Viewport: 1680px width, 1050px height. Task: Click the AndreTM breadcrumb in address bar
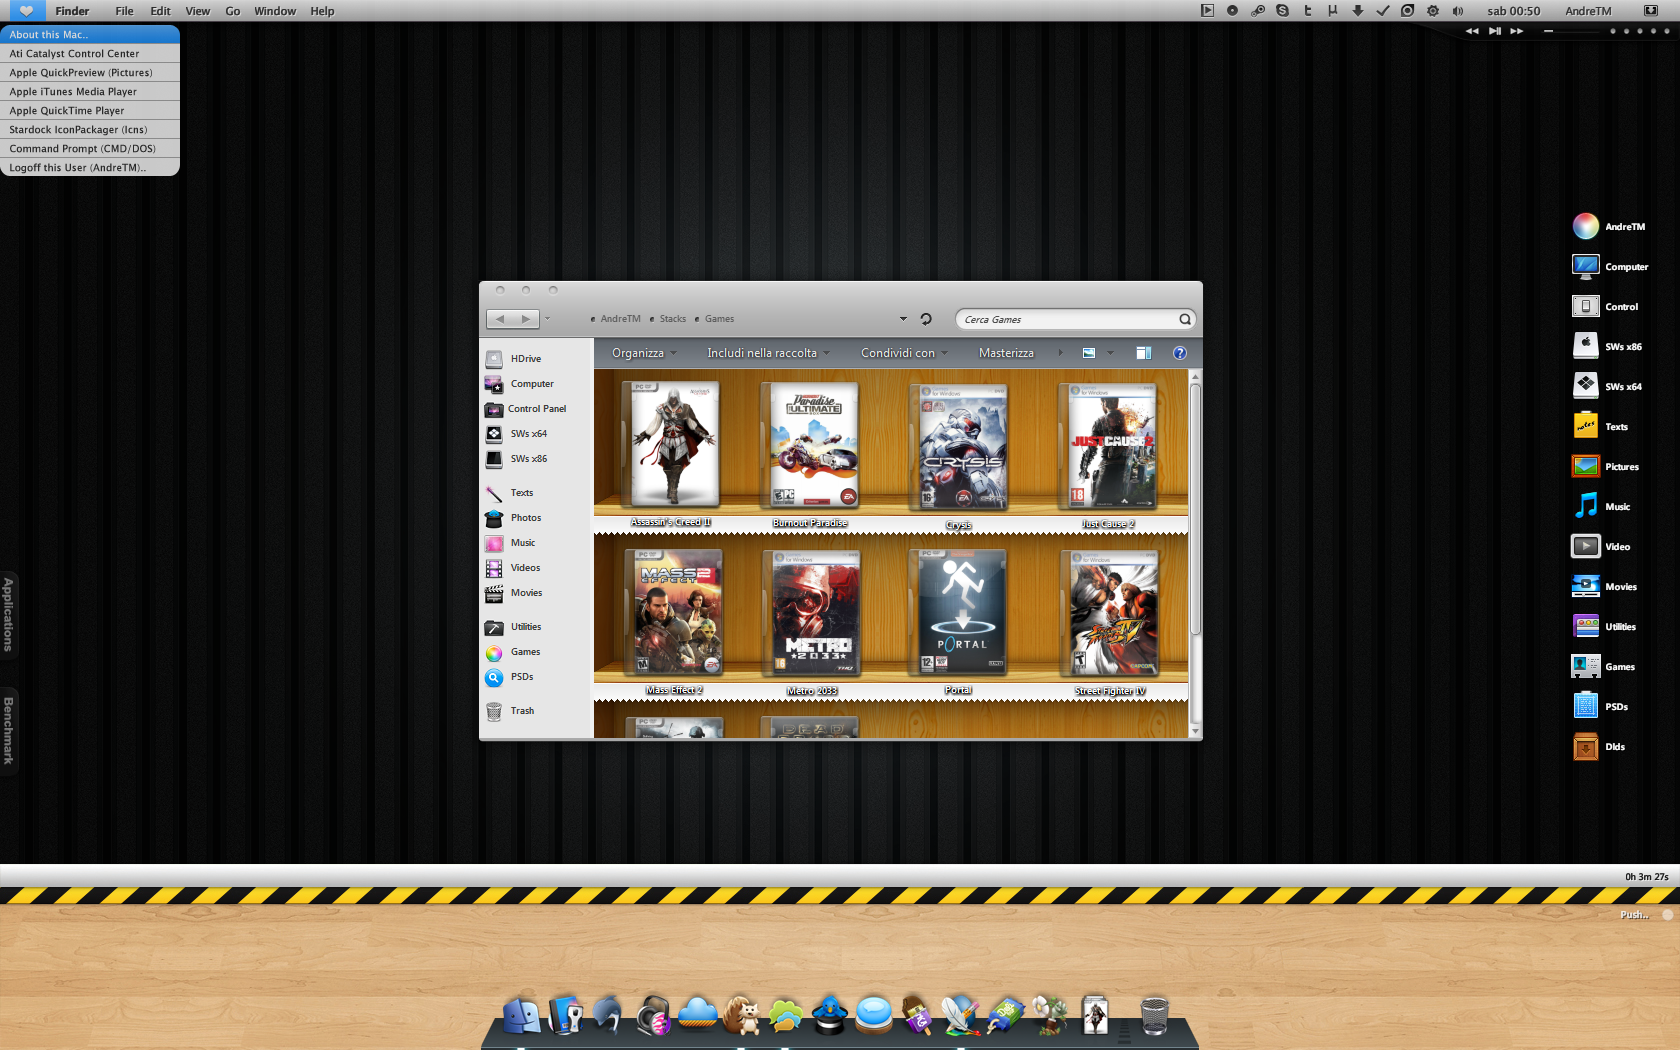(620, 319)
